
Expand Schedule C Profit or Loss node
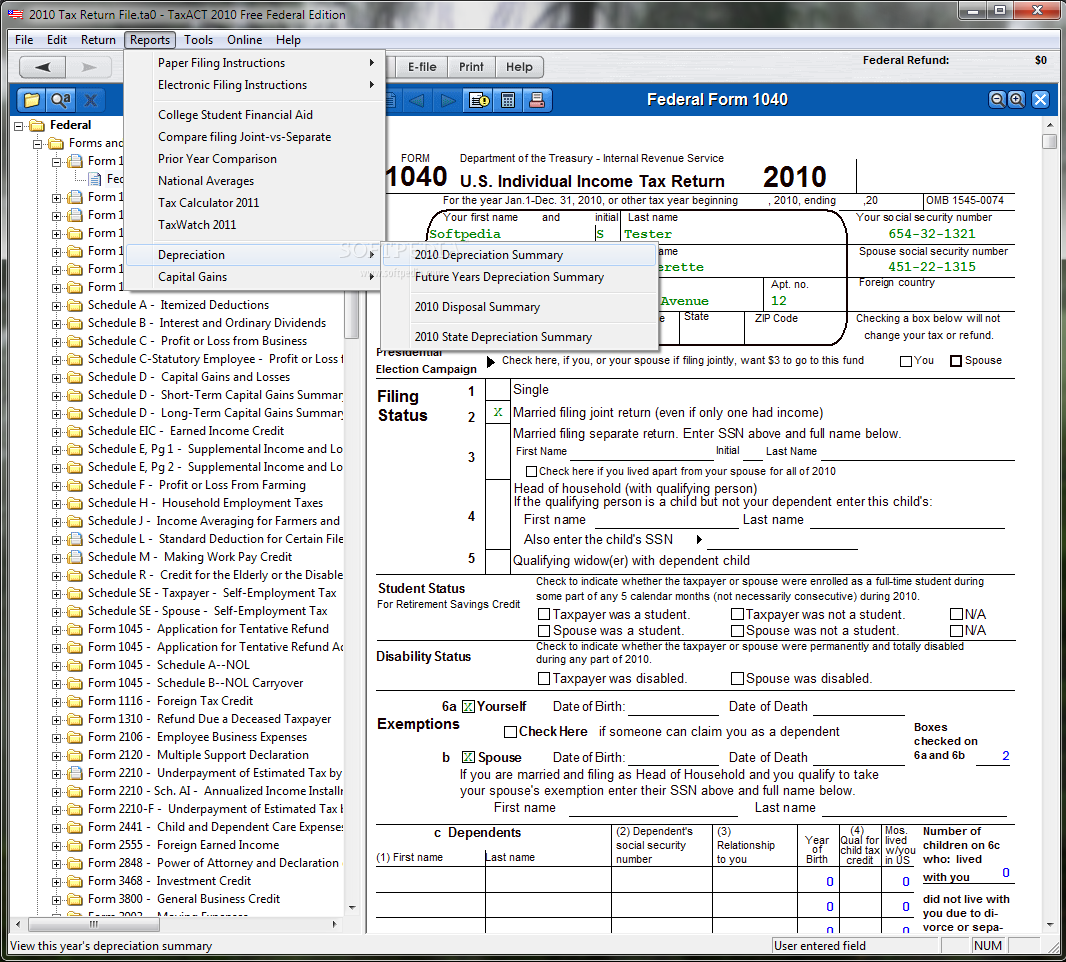[57, 342]
